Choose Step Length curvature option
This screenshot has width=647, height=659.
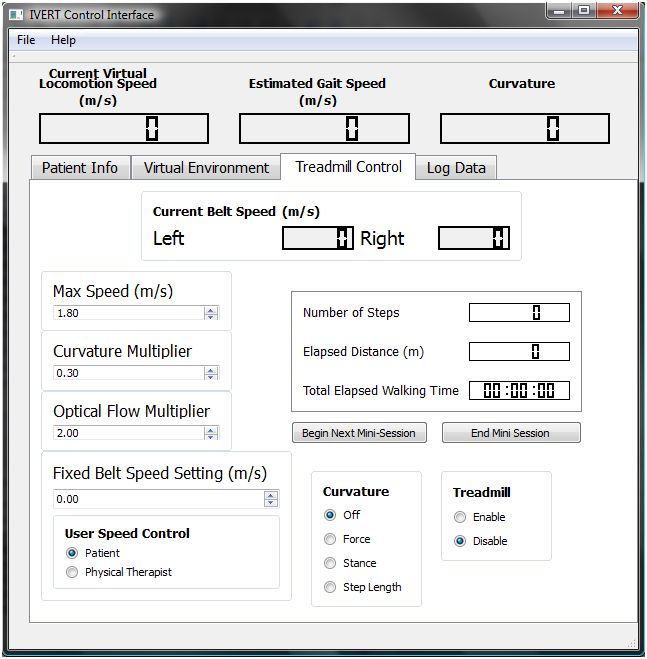(x=330, y=587)
